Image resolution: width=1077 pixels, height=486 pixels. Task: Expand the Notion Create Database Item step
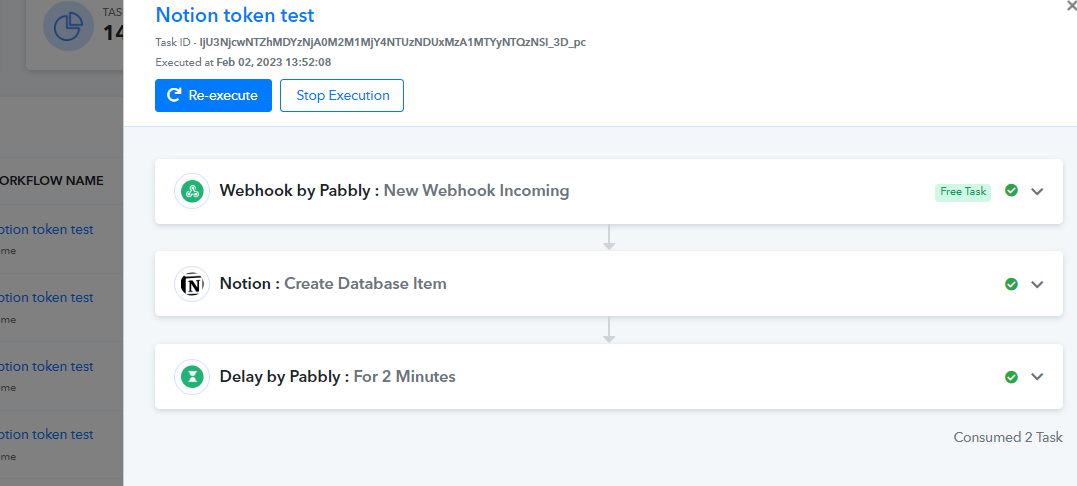pyautogui.click(x=1037, y=284)
